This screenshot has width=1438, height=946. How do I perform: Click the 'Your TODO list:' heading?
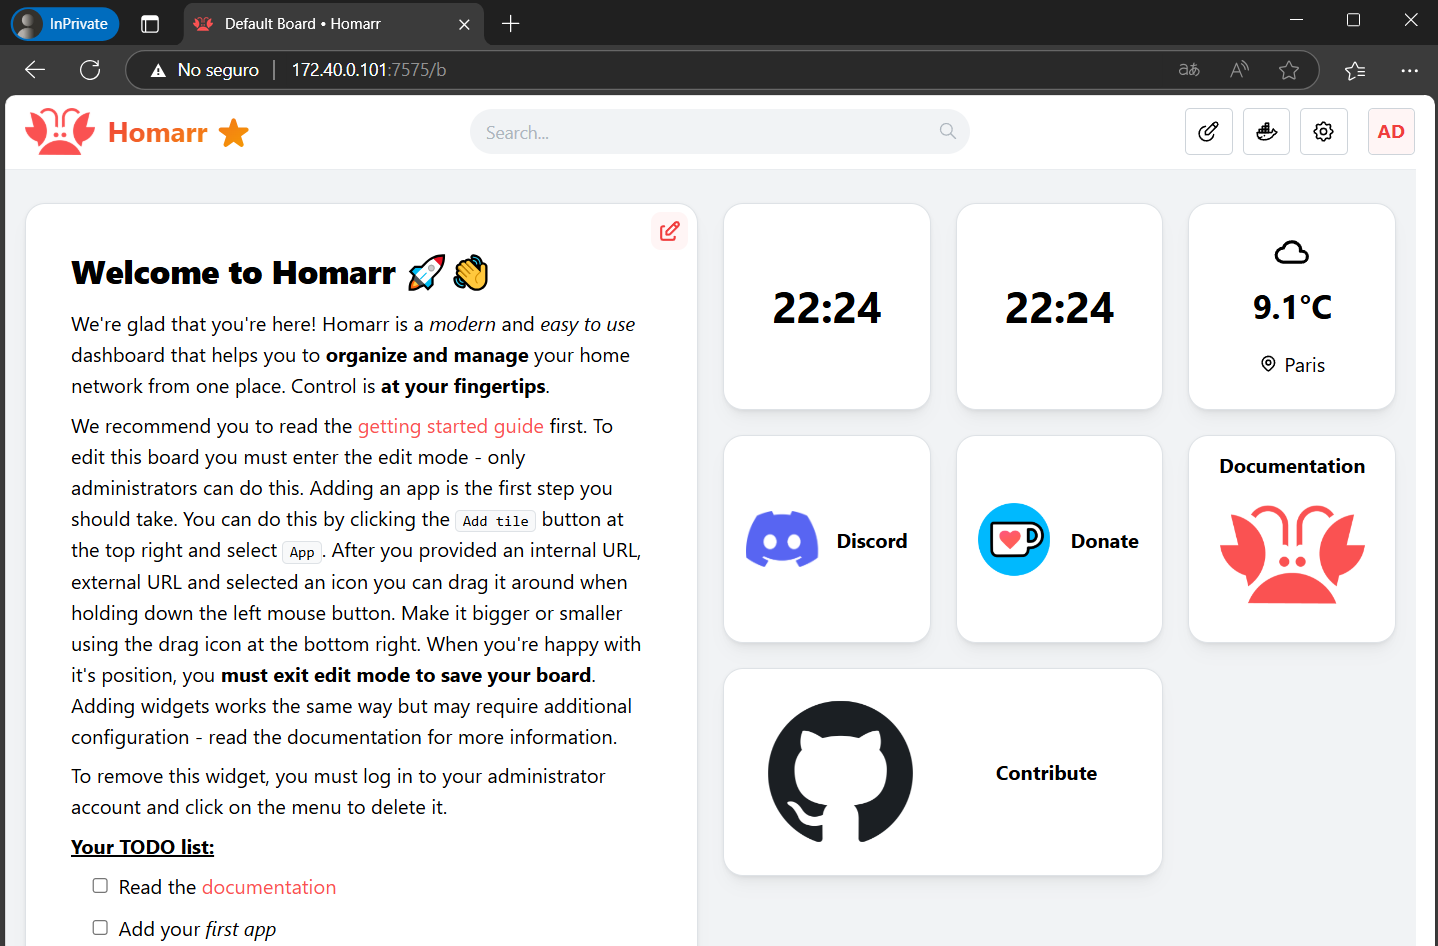coord(142,847)
